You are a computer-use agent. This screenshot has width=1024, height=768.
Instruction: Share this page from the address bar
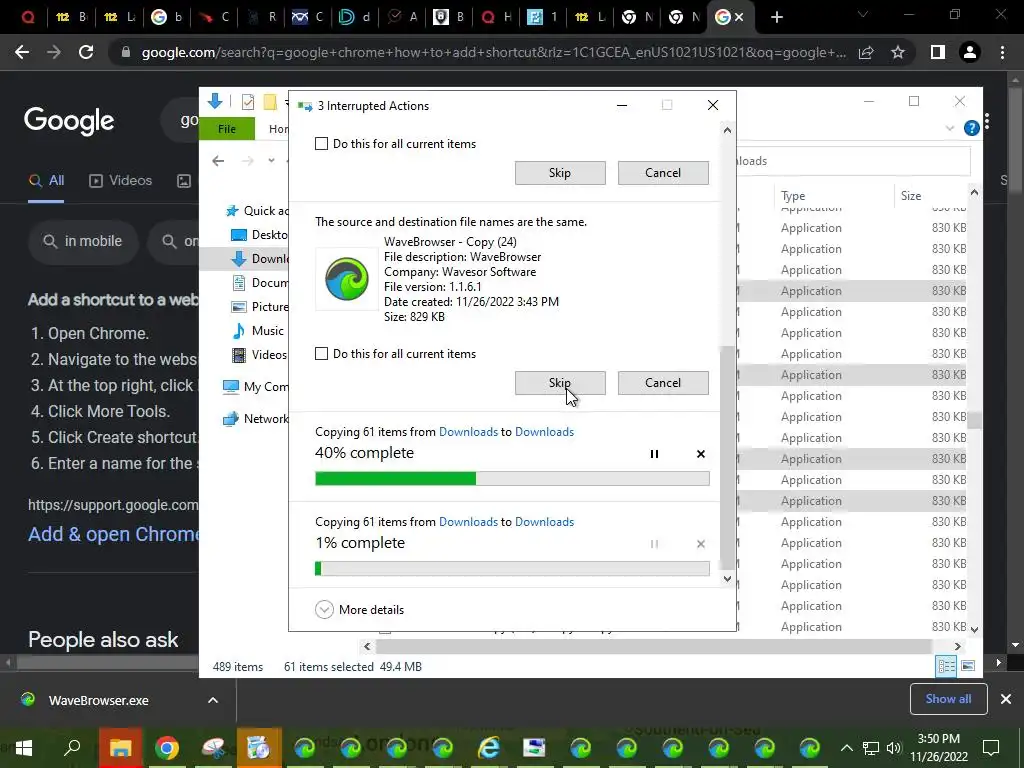866,52
